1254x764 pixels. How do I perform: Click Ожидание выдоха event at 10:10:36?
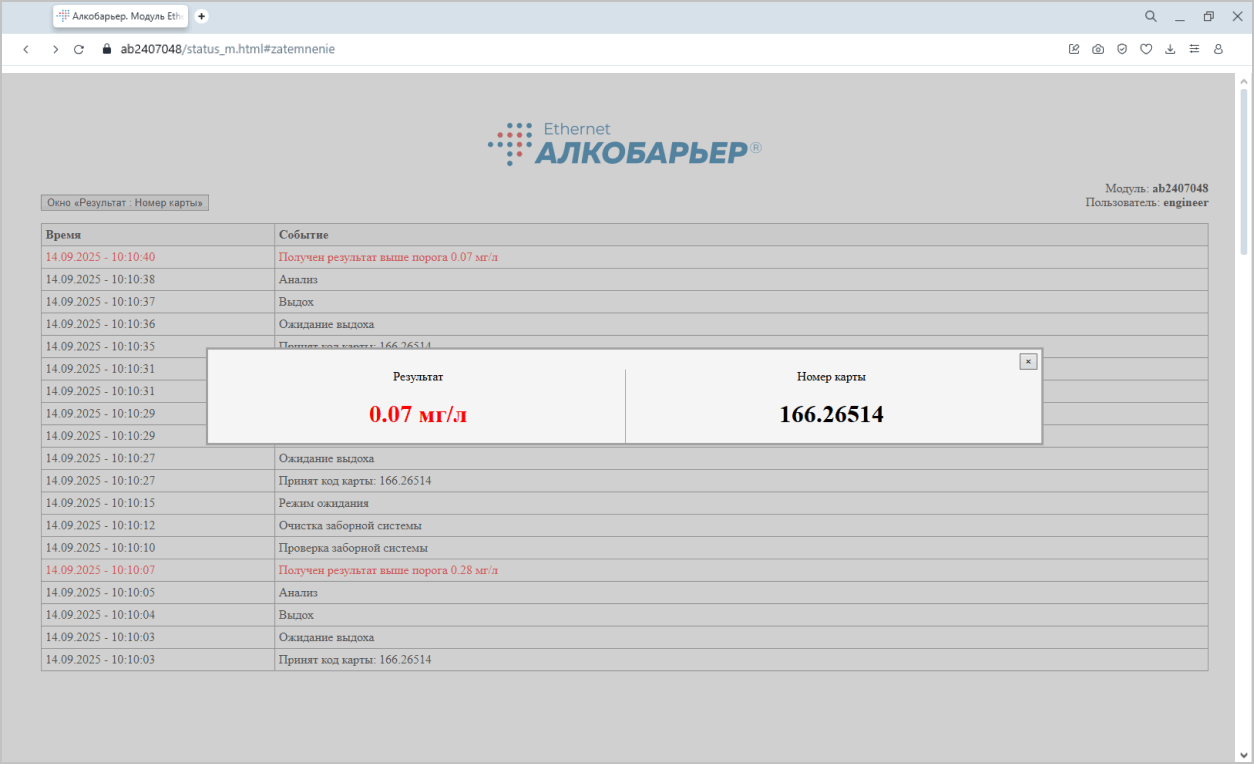[x=326, y=324]
